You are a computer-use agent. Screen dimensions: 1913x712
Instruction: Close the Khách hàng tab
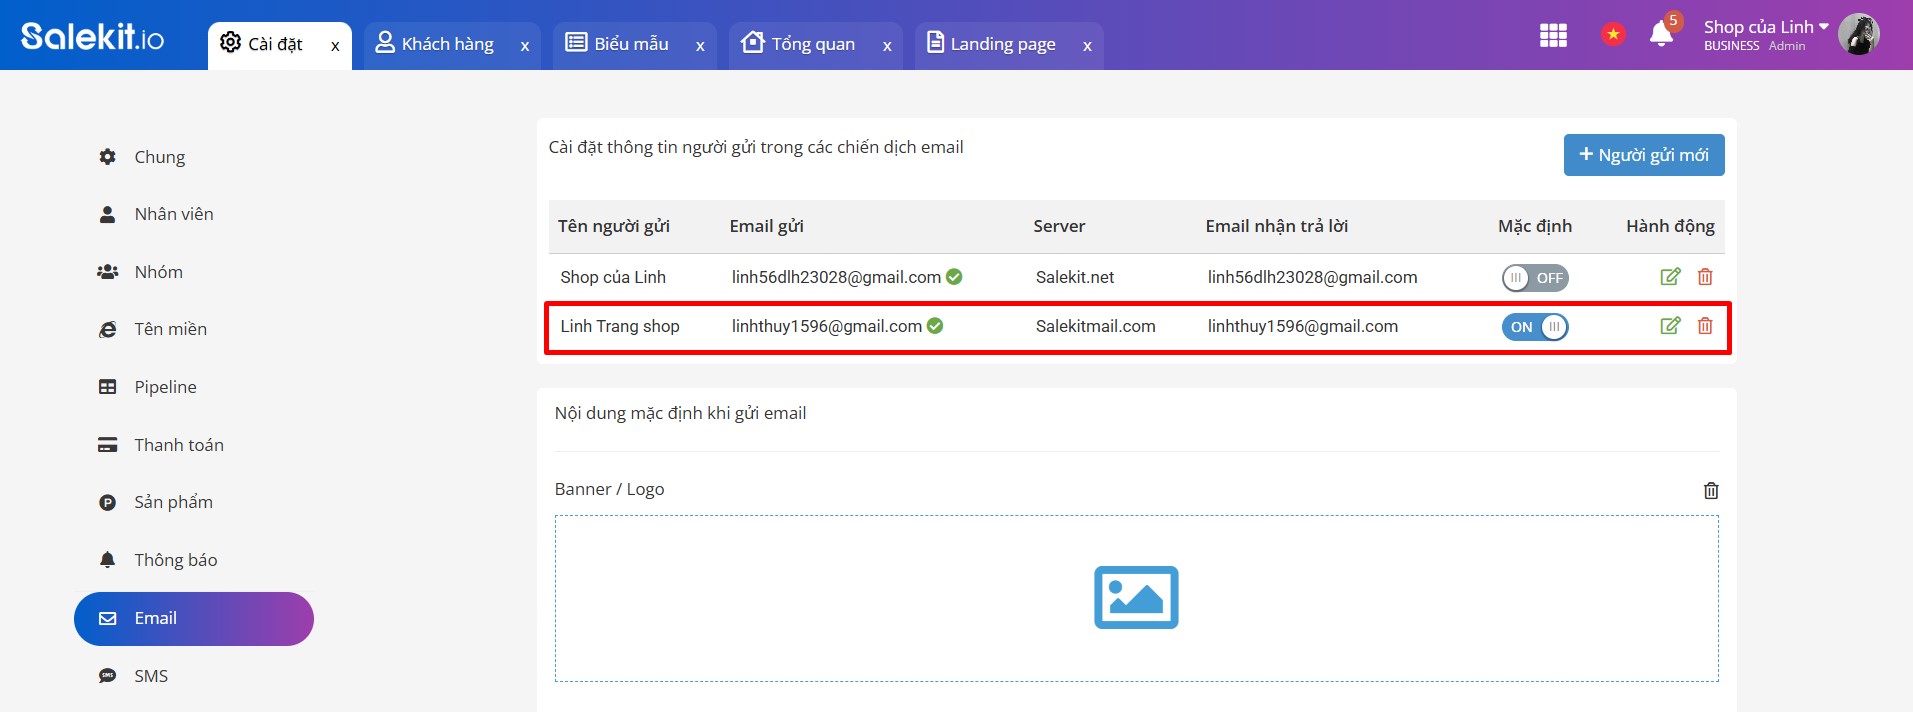click(x=525, y=46)
